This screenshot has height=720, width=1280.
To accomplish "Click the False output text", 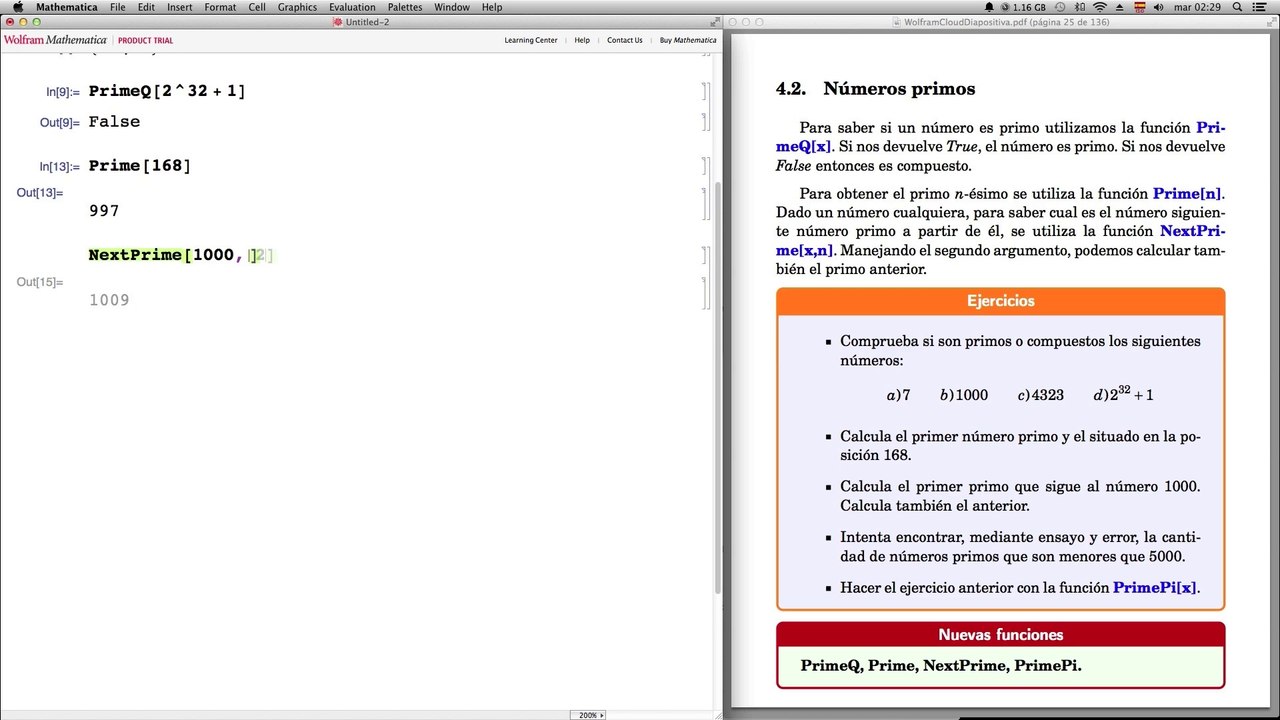I will coord(114,122).
